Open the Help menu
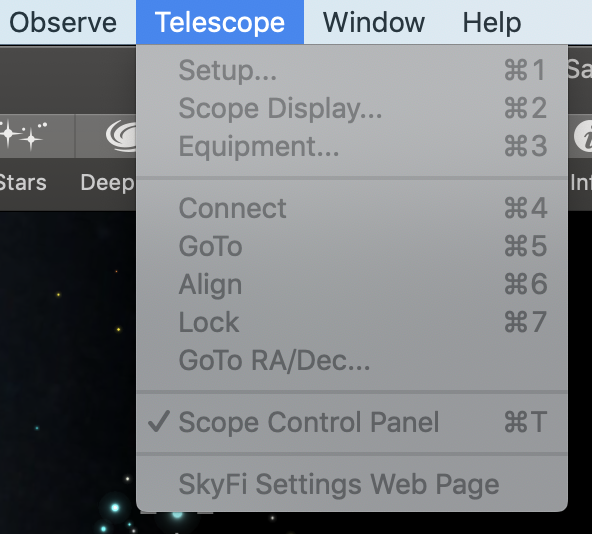 pos(492,22)
